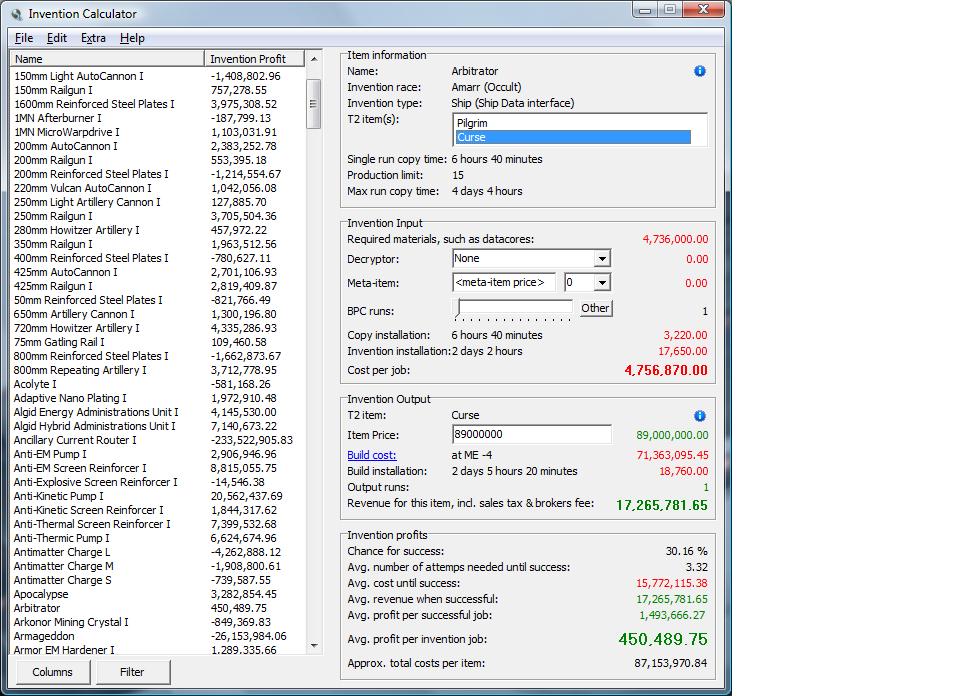
Task: Select 220mm Vulcan AutoCannon I row
Action: (158, 188)
